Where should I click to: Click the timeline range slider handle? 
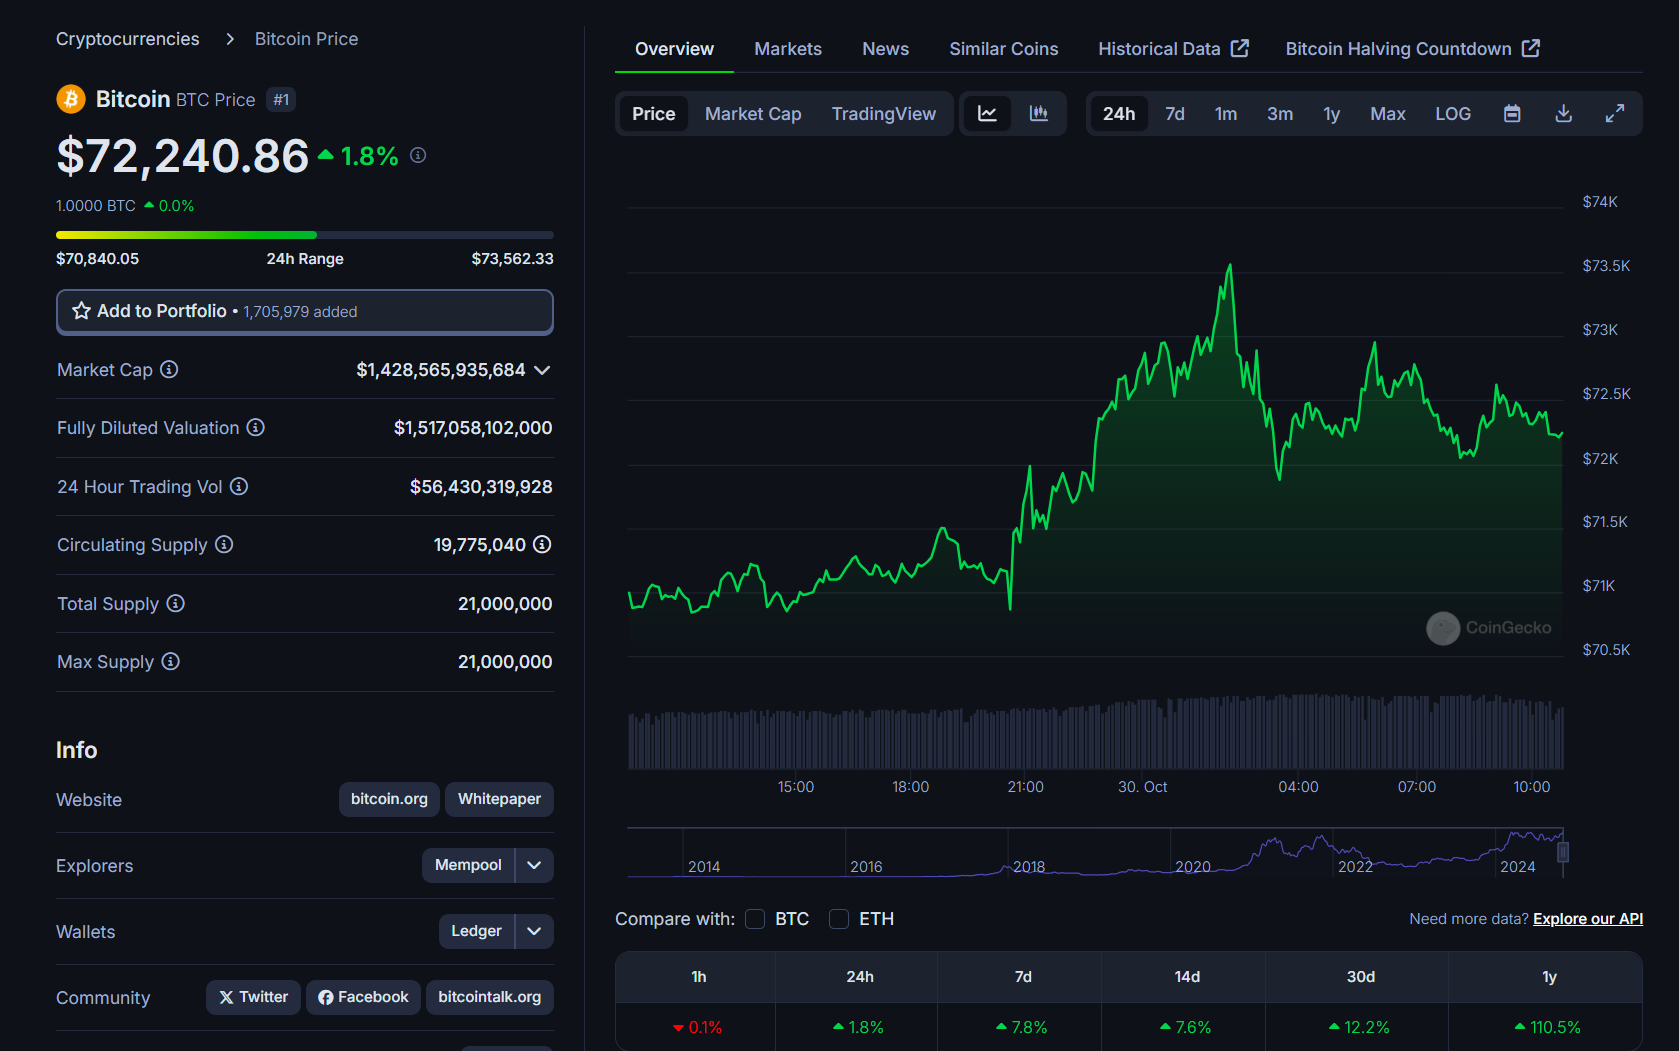click(1563, 852)
